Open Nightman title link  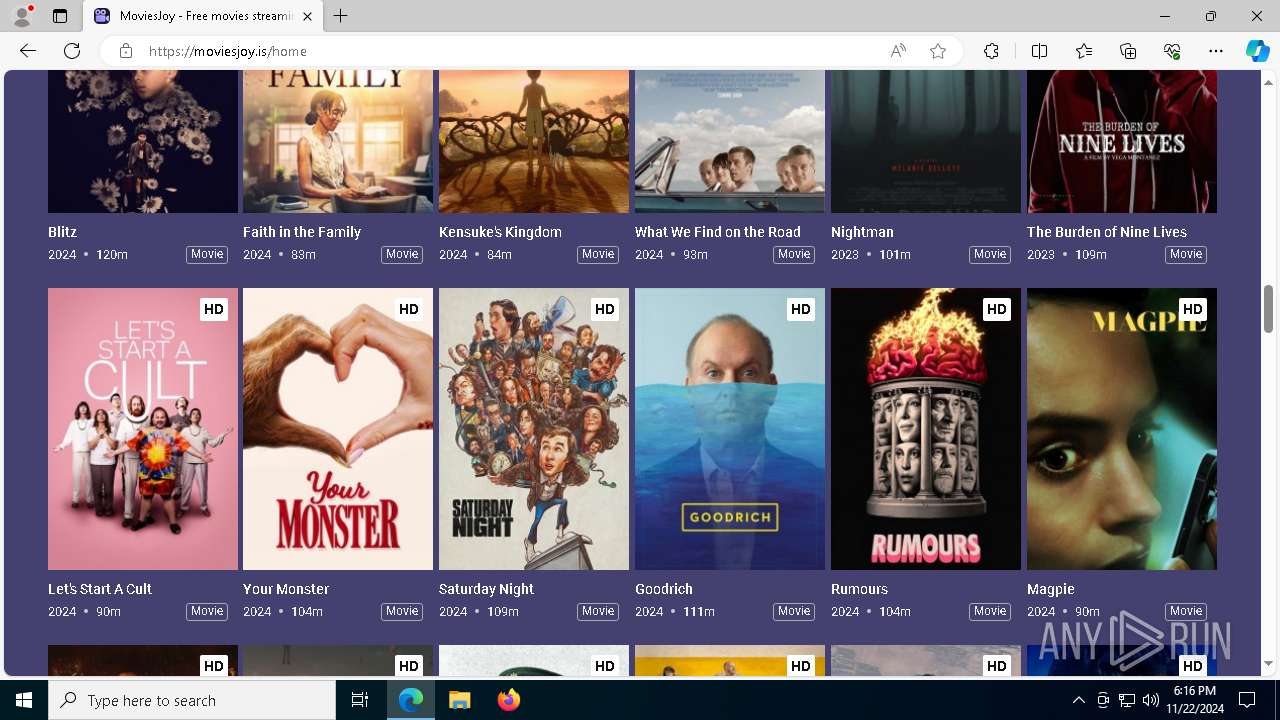pyautogui.click(x=862, y=232)
